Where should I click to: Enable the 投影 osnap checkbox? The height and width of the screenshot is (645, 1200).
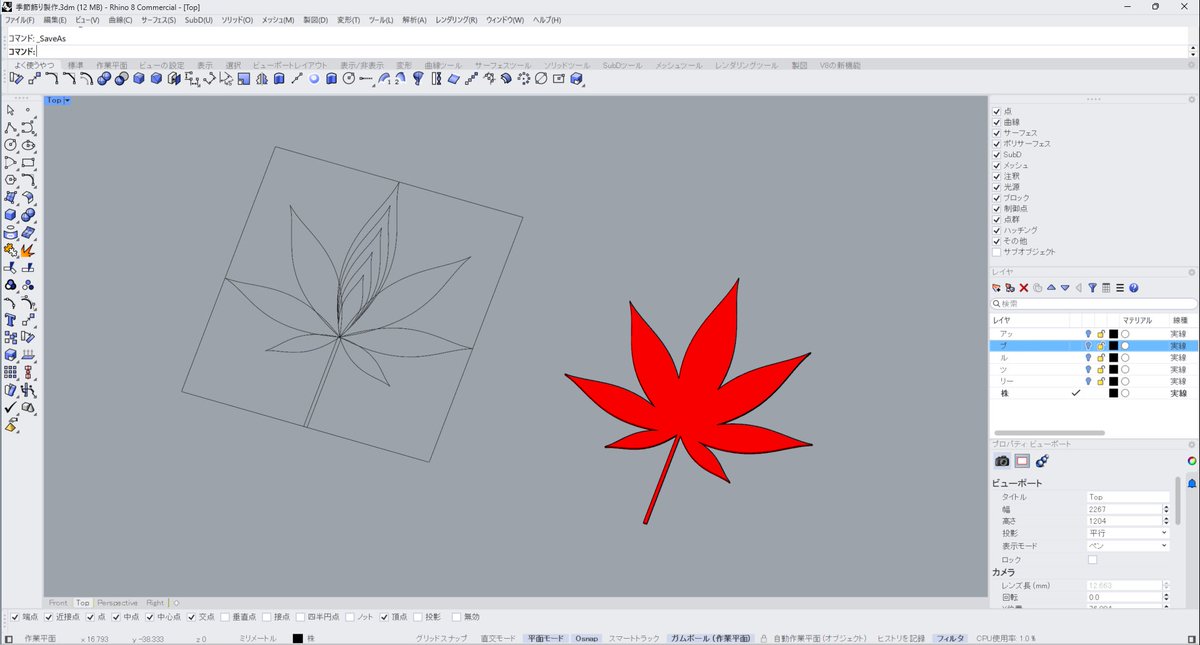pos(419,617)
